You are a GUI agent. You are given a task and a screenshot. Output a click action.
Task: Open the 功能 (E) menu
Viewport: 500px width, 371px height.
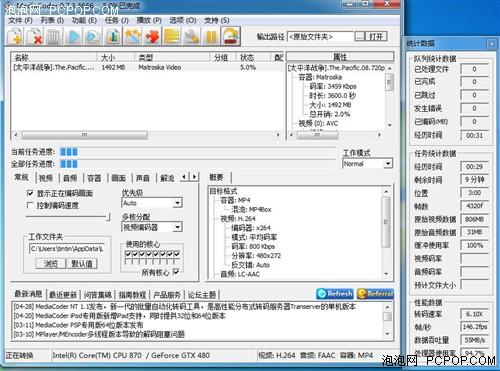[x=84, y=20]
